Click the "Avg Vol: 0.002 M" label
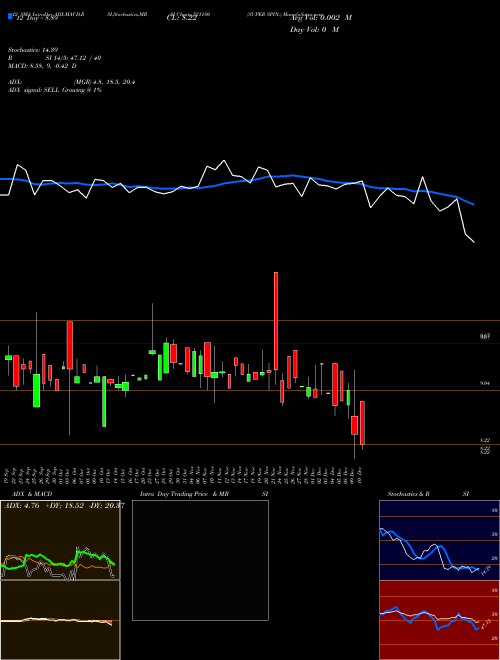Image resolution: width=500 pixels, height=660 pixels. (x=321, y=18)
